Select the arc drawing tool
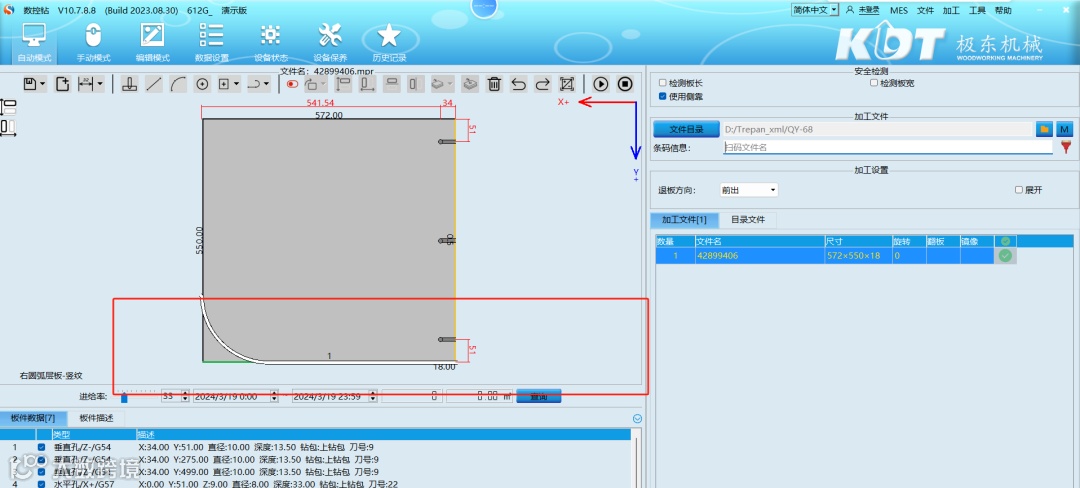The width and height of the screenshot is (1080, 488). tap(178, 84)
